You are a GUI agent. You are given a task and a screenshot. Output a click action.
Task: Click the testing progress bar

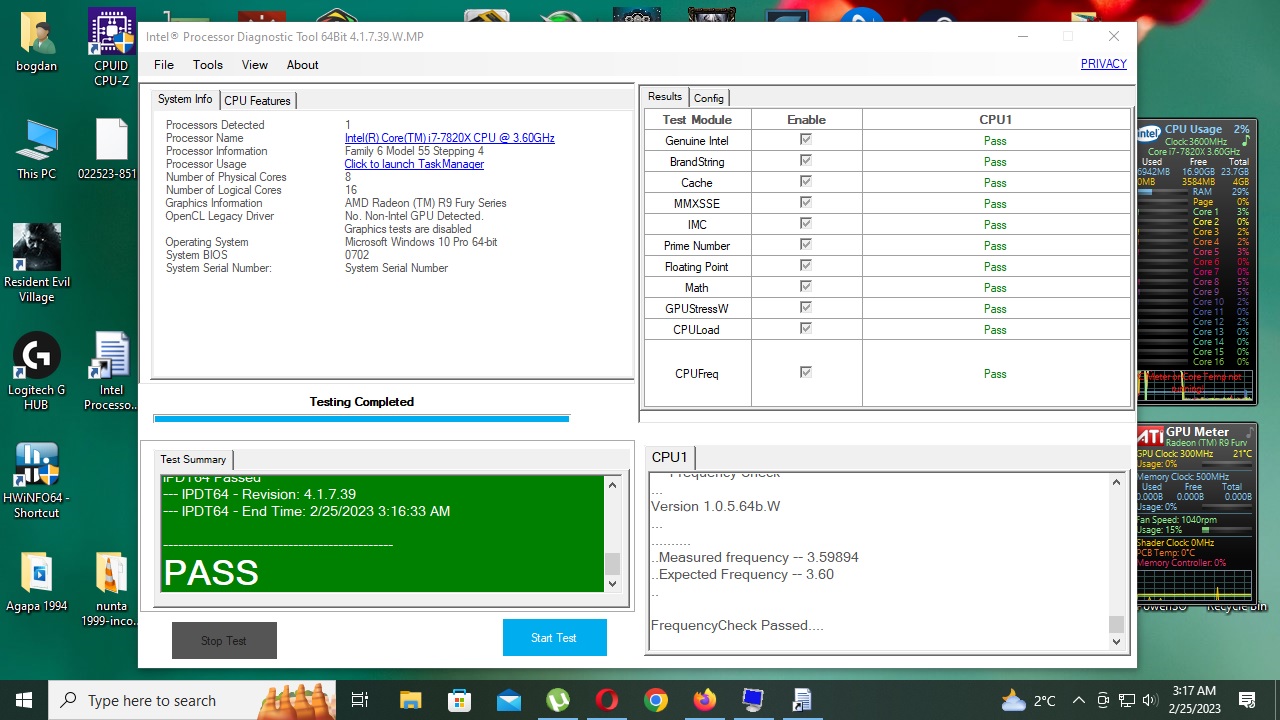361,419
